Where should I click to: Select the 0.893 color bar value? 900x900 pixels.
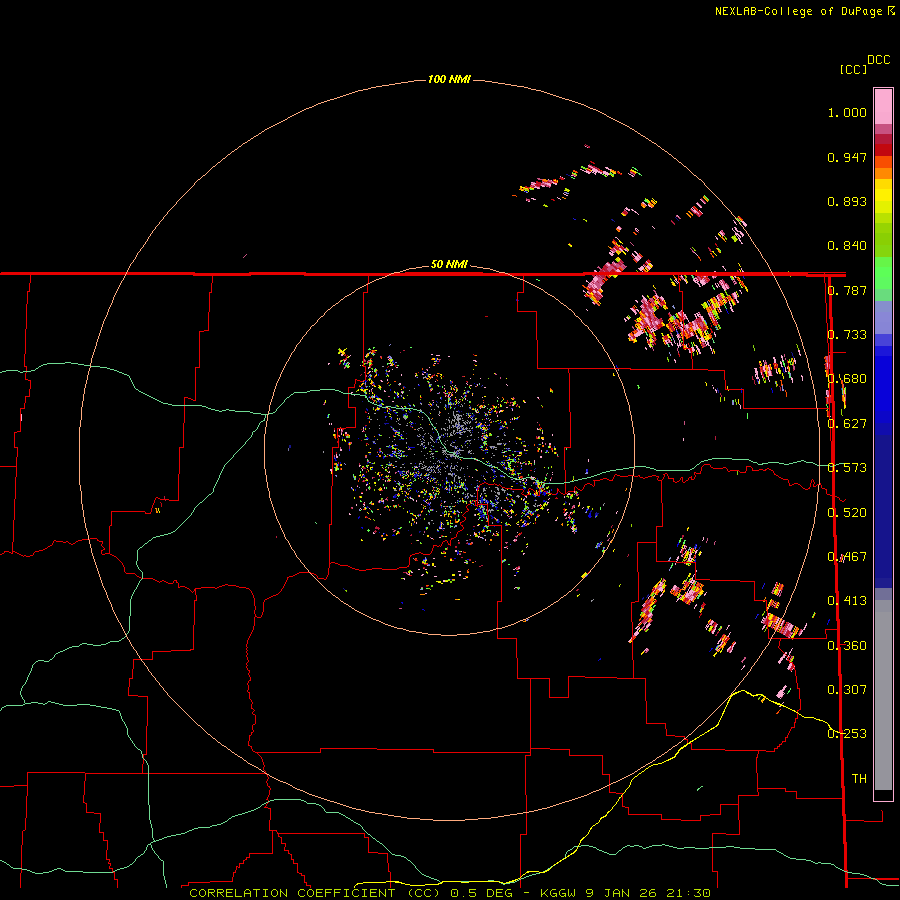847,201
